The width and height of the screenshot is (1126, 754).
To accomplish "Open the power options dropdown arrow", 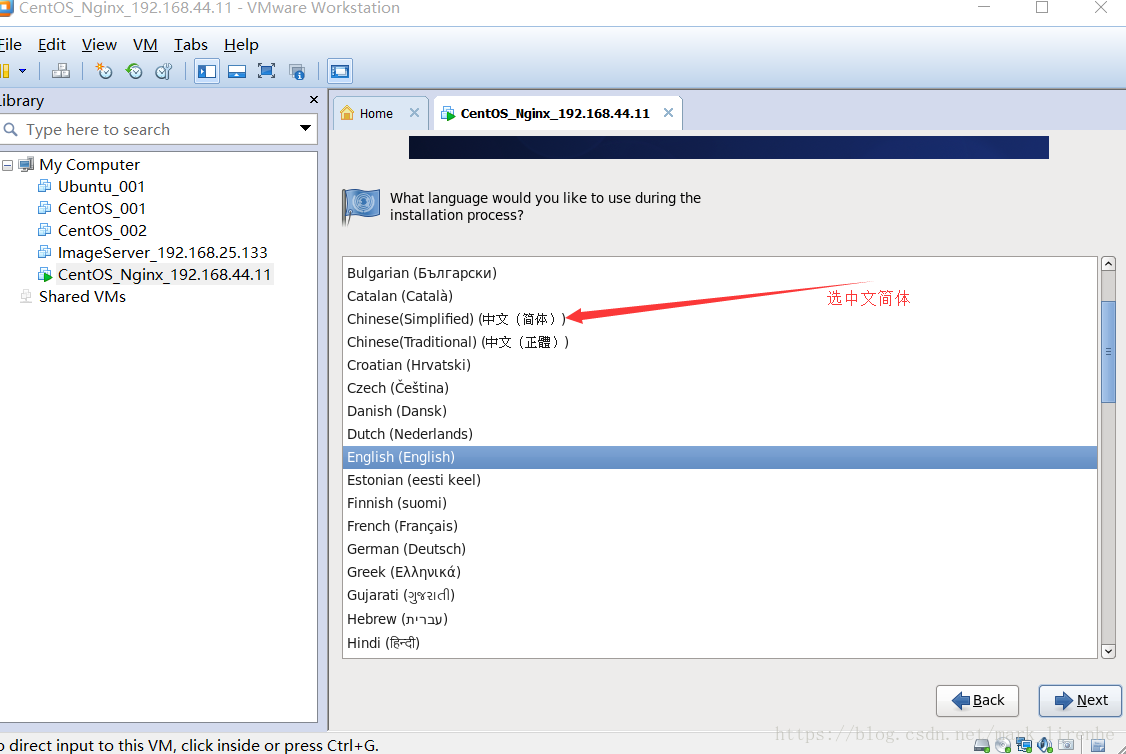I will tap(22, 71).
